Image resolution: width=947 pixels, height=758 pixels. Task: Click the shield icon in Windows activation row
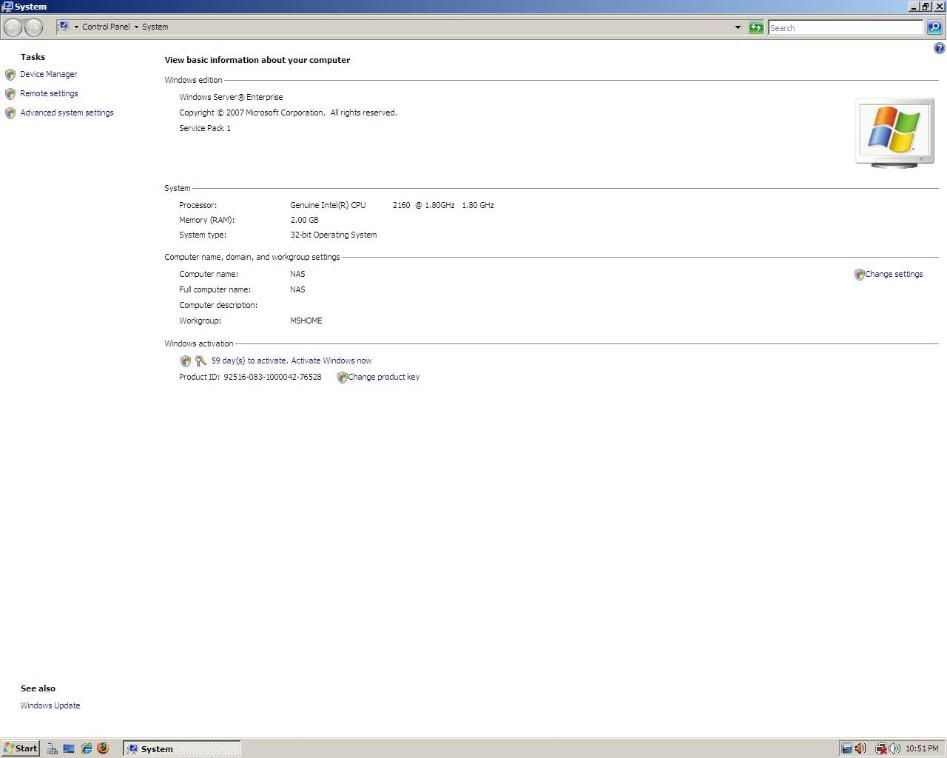(x=185, y=361)
